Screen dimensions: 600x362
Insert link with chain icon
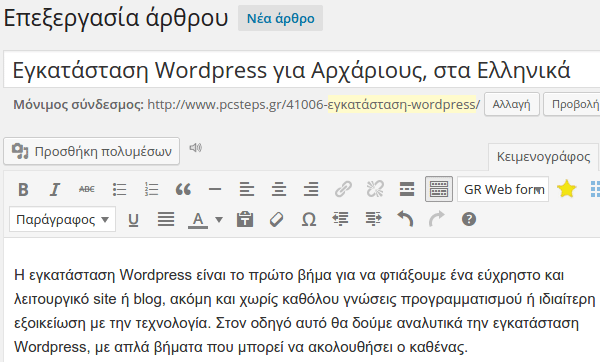click(x=343, y=189)
